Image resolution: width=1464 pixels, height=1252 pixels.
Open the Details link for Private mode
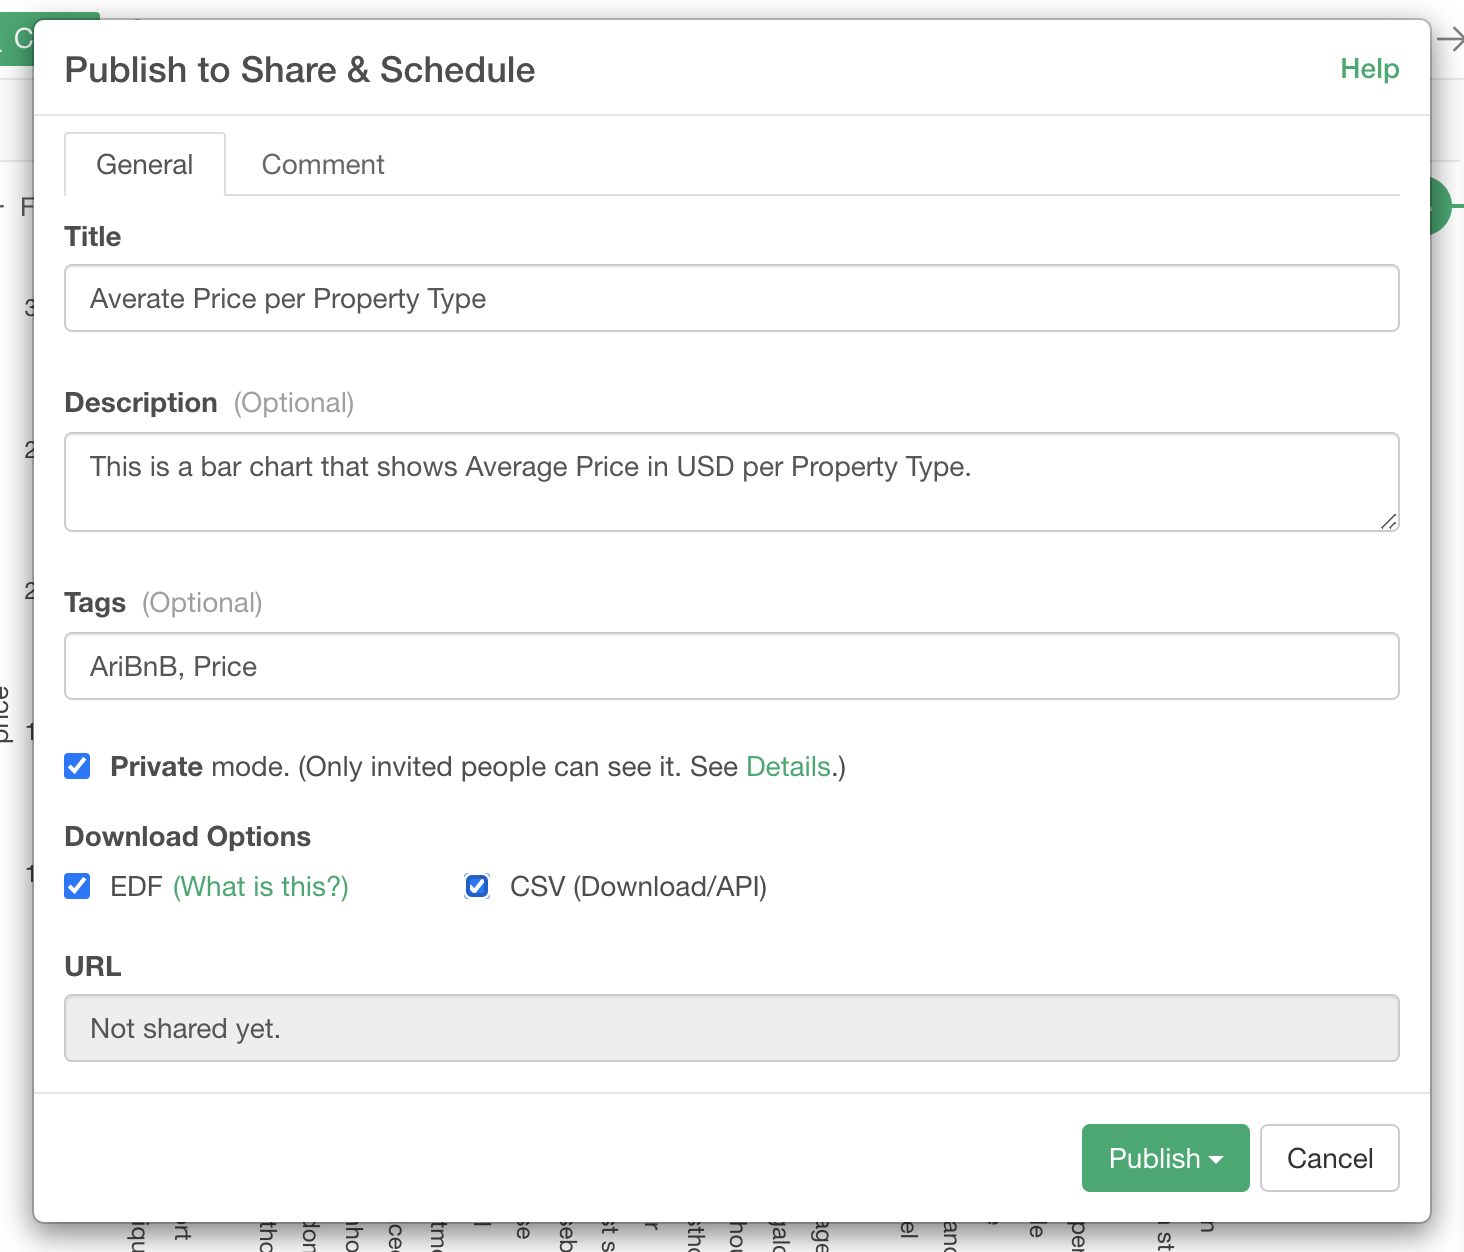788,767
